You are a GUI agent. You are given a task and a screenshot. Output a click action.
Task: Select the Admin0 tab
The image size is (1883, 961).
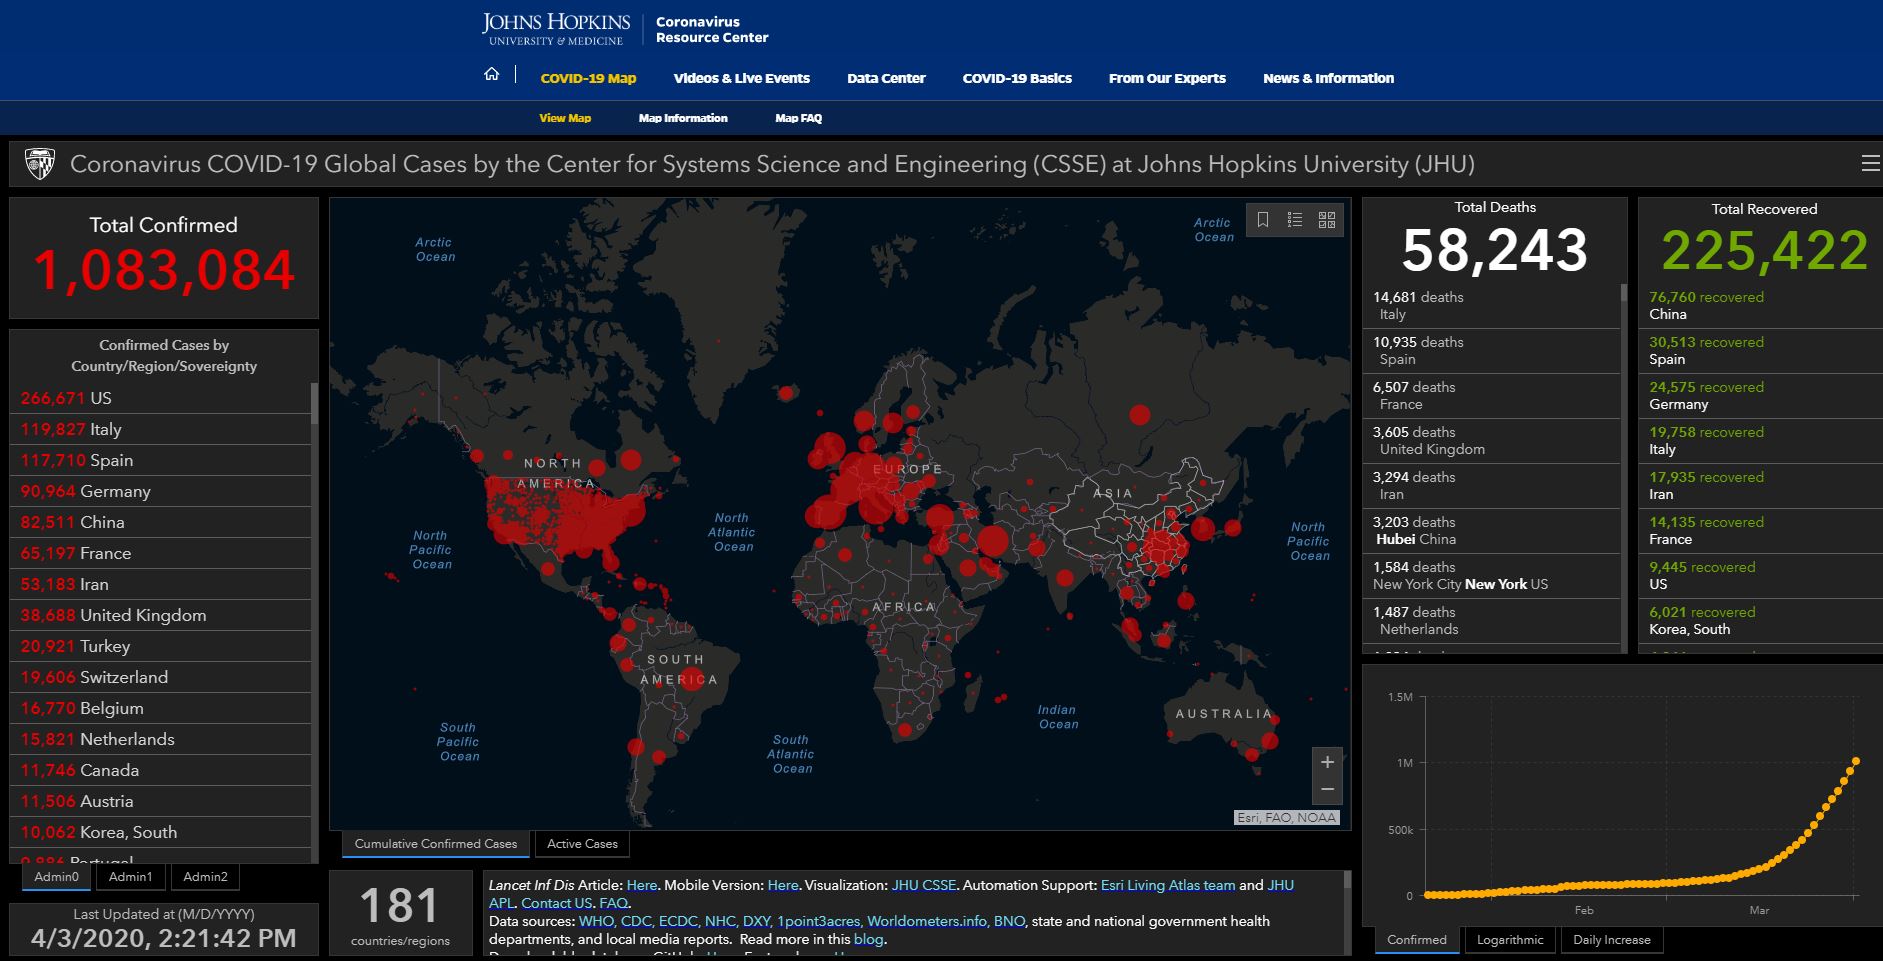[56, 877]
